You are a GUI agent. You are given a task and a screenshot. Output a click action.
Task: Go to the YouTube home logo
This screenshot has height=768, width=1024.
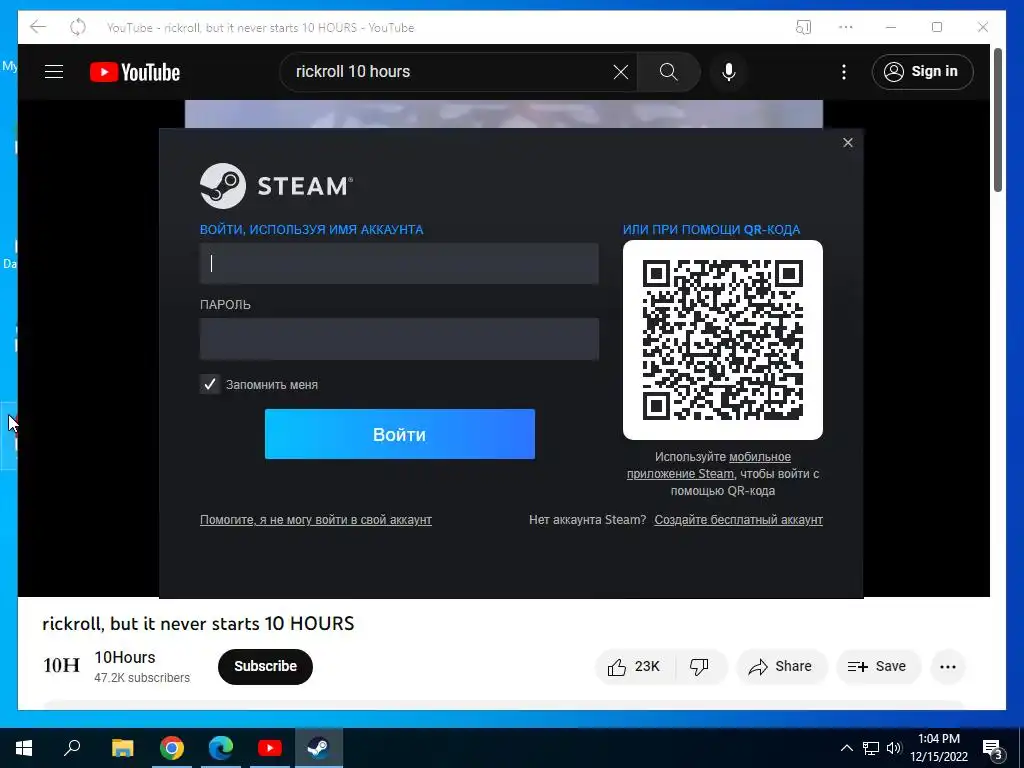coord(135,72)
